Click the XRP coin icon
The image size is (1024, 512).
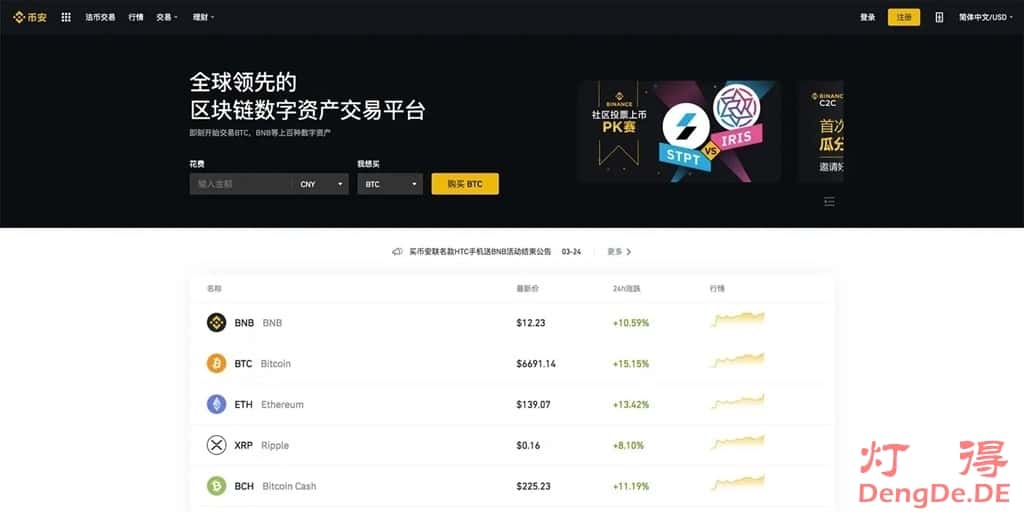click(216, 445)
